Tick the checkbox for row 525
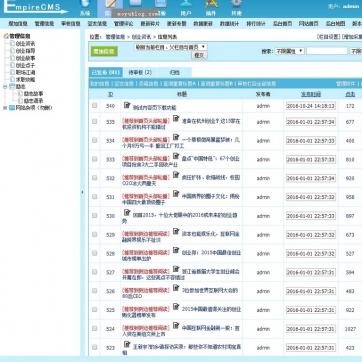The image size is (362, 362). (x=95, y=309)
